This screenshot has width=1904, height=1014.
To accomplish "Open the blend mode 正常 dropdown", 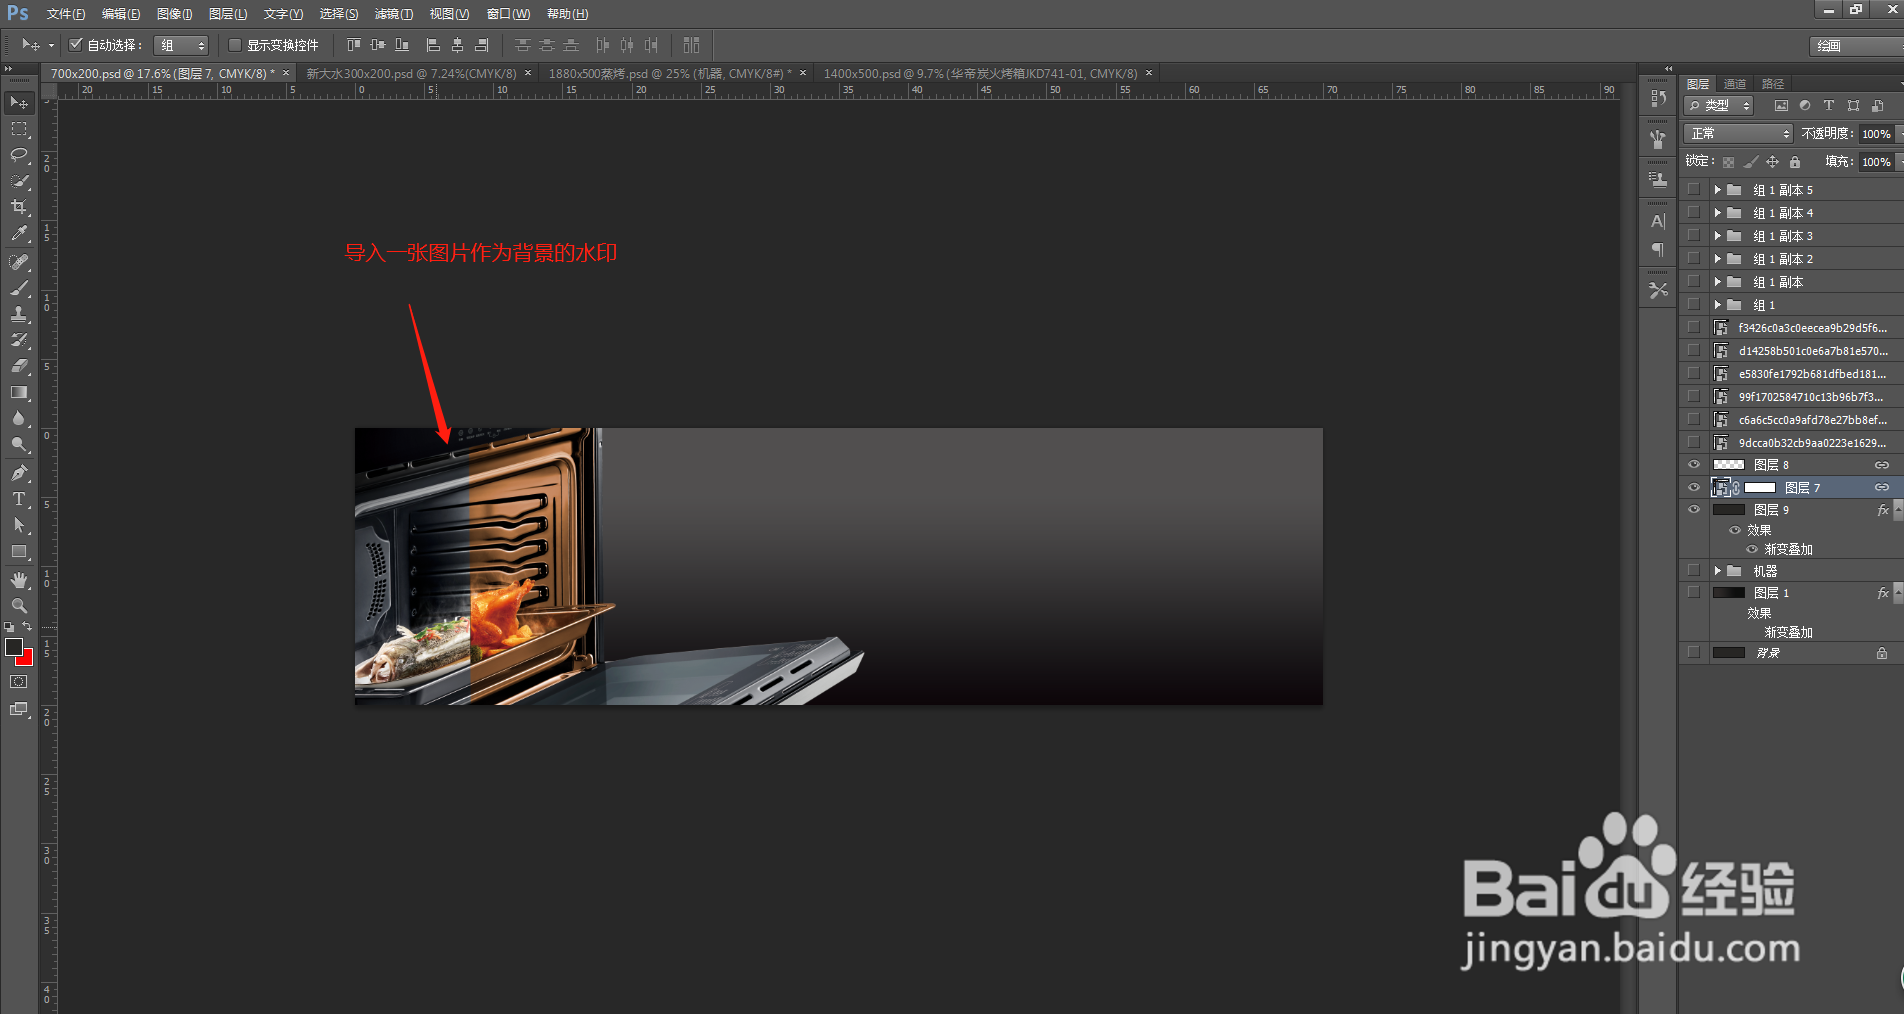I will point(1739,134).
